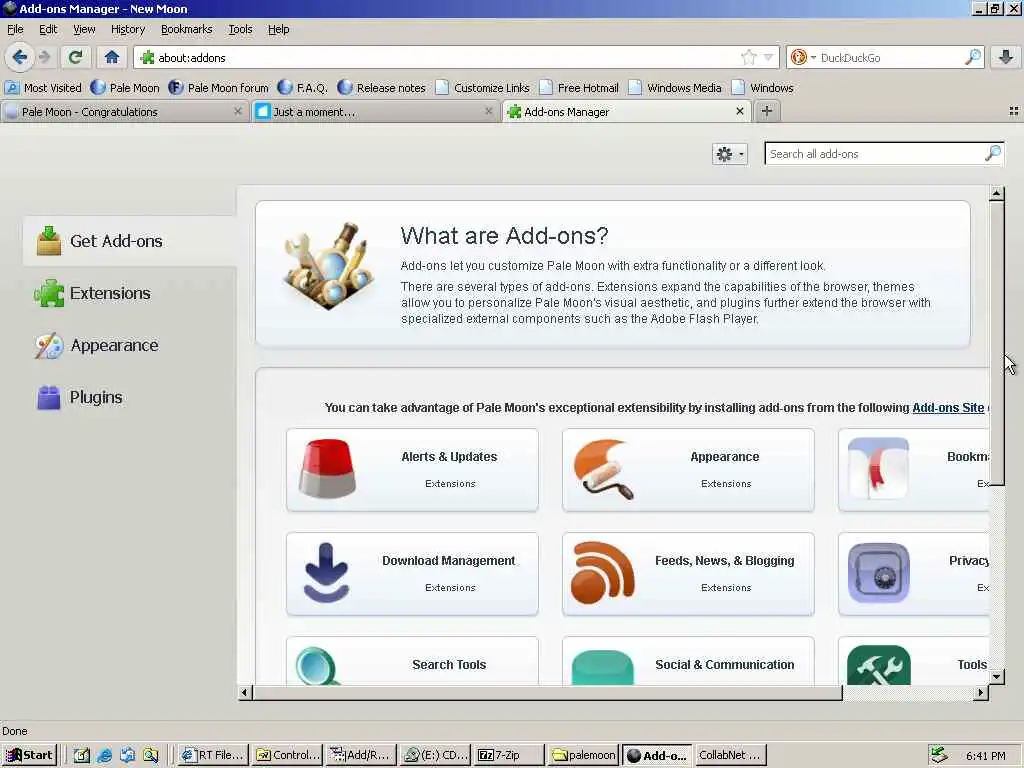1024x768 pixels.
Task: Click the bookmark ribbon category icon
Action: [878, 469]
